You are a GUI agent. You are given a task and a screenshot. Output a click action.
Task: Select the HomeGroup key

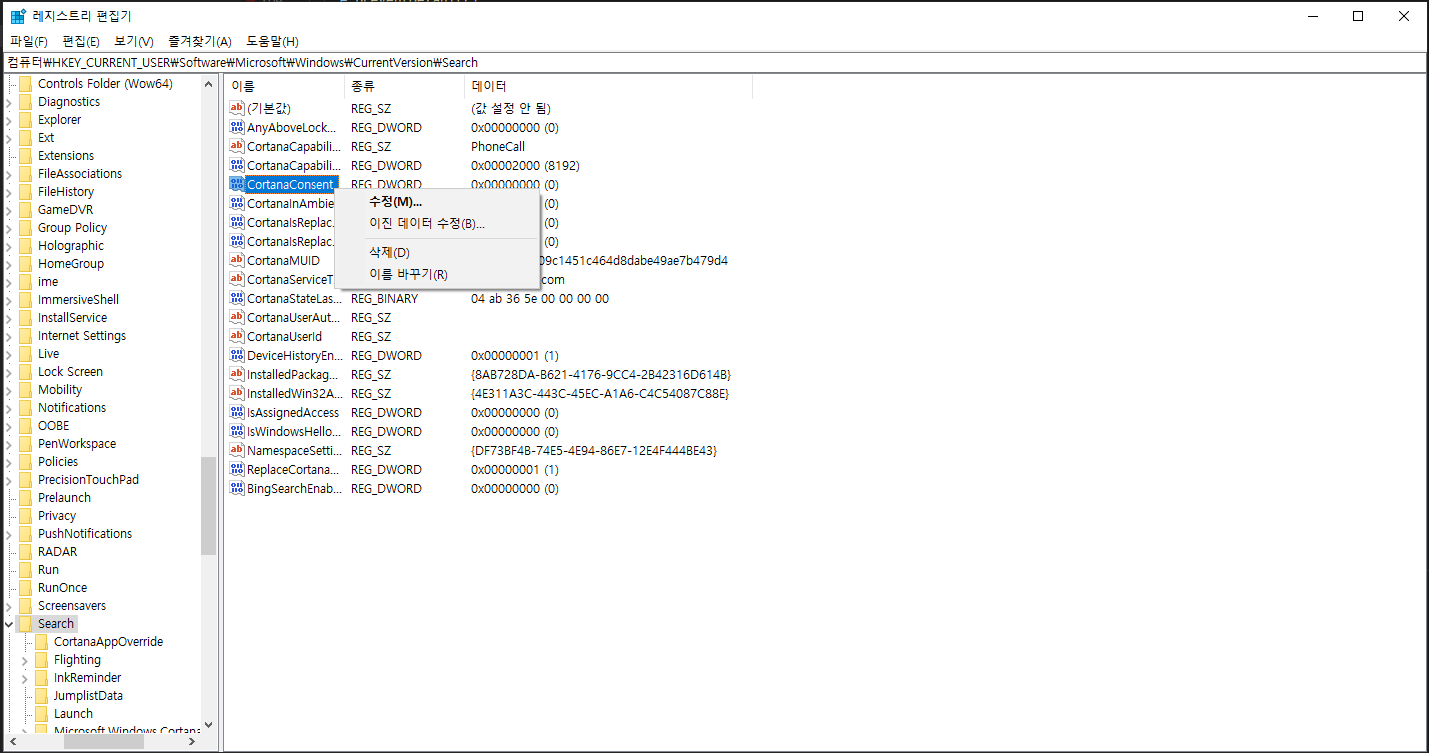[x=71, y=264]
